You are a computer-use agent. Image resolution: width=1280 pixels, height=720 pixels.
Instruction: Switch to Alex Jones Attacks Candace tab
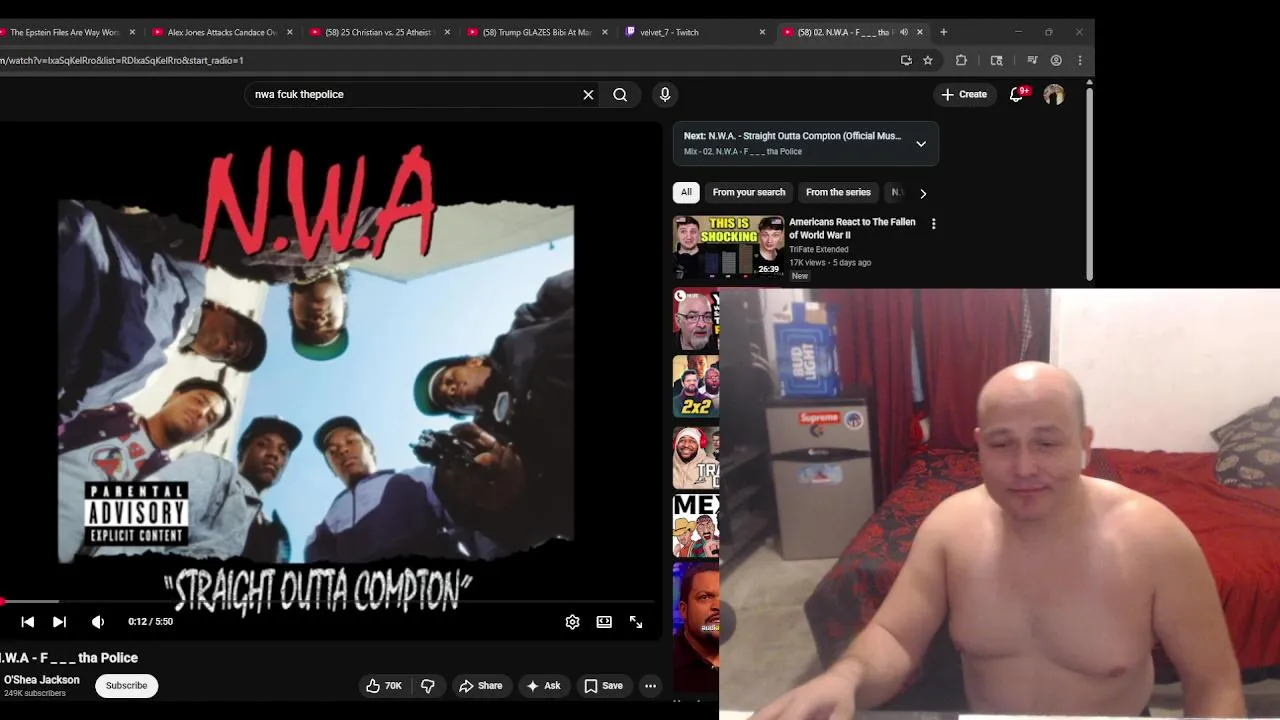tap(222, 32)
